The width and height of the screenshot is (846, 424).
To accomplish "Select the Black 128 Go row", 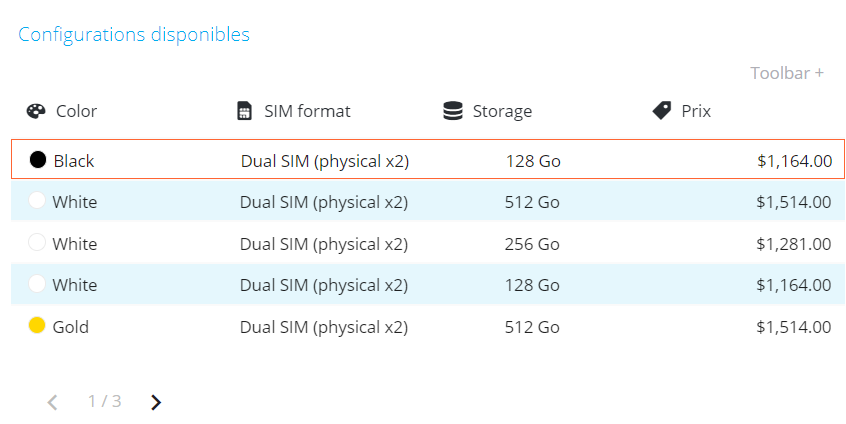I will (x=428, y=159).
